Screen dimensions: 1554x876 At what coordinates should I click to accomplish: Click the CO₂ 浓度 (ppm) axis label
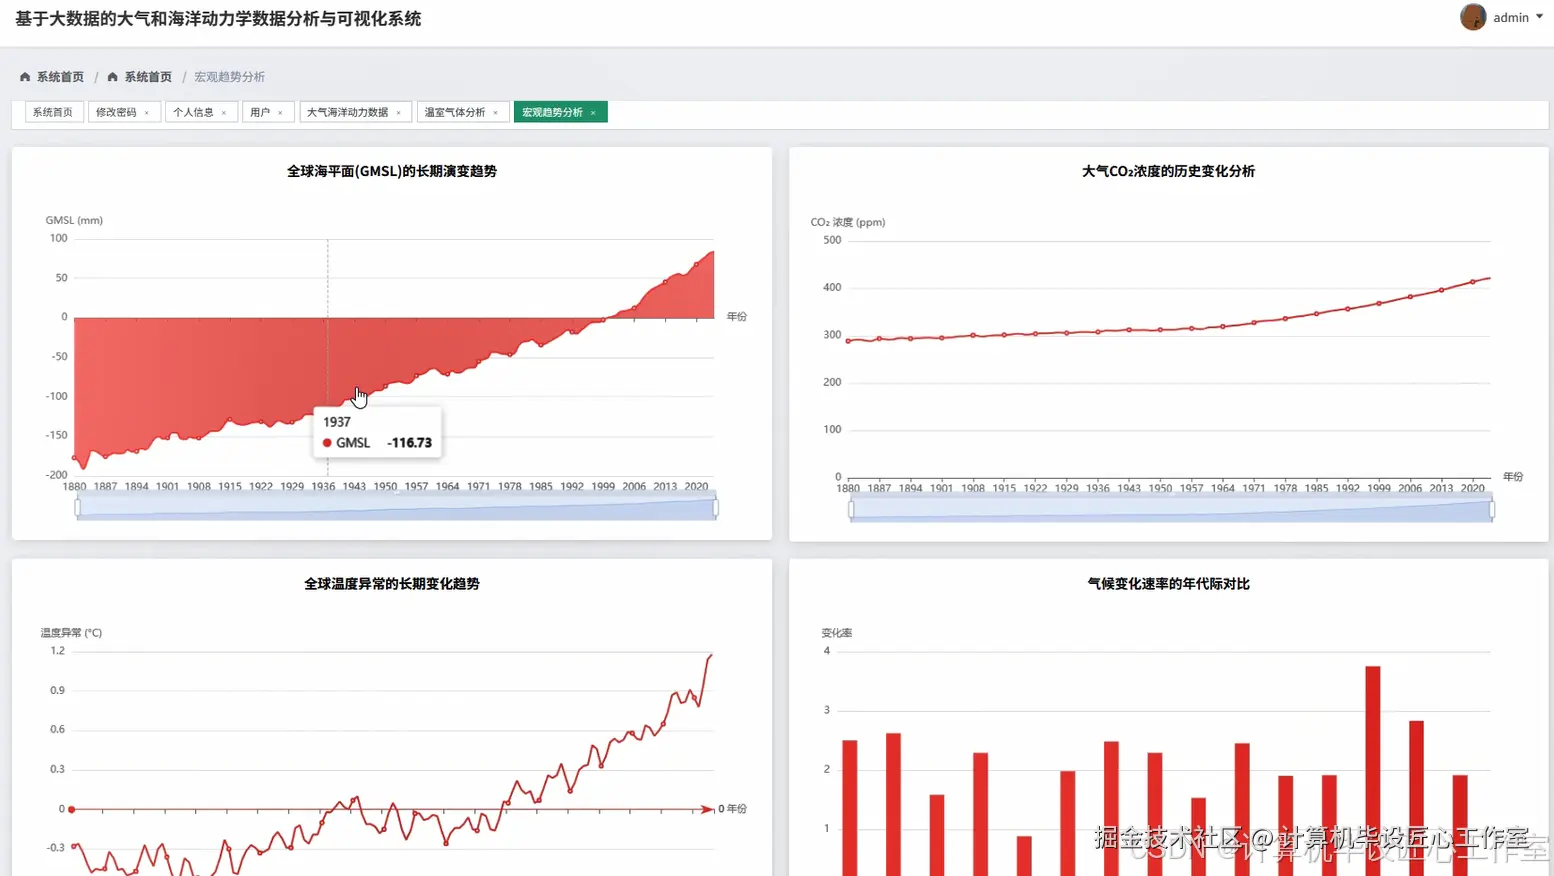click(848, 222)
